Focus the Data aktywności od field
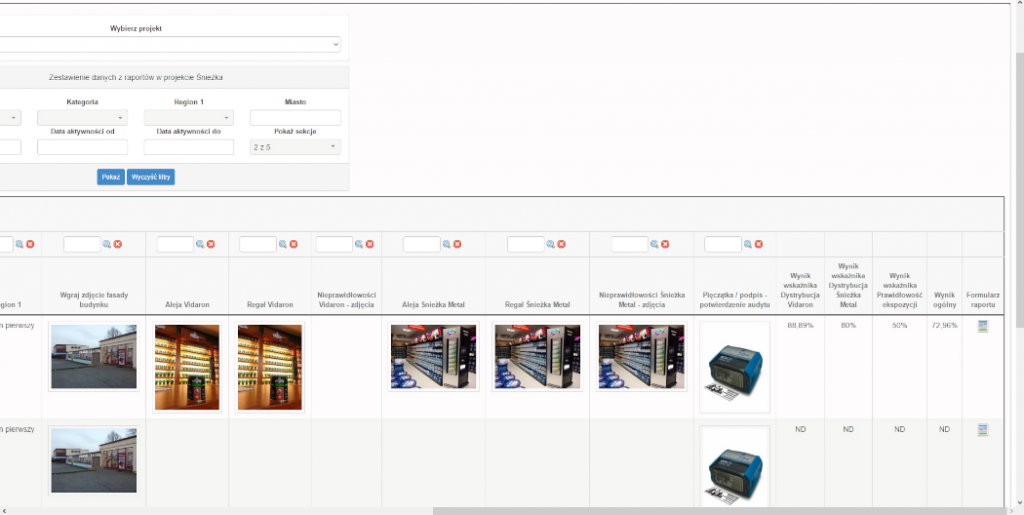 (82, 147)
